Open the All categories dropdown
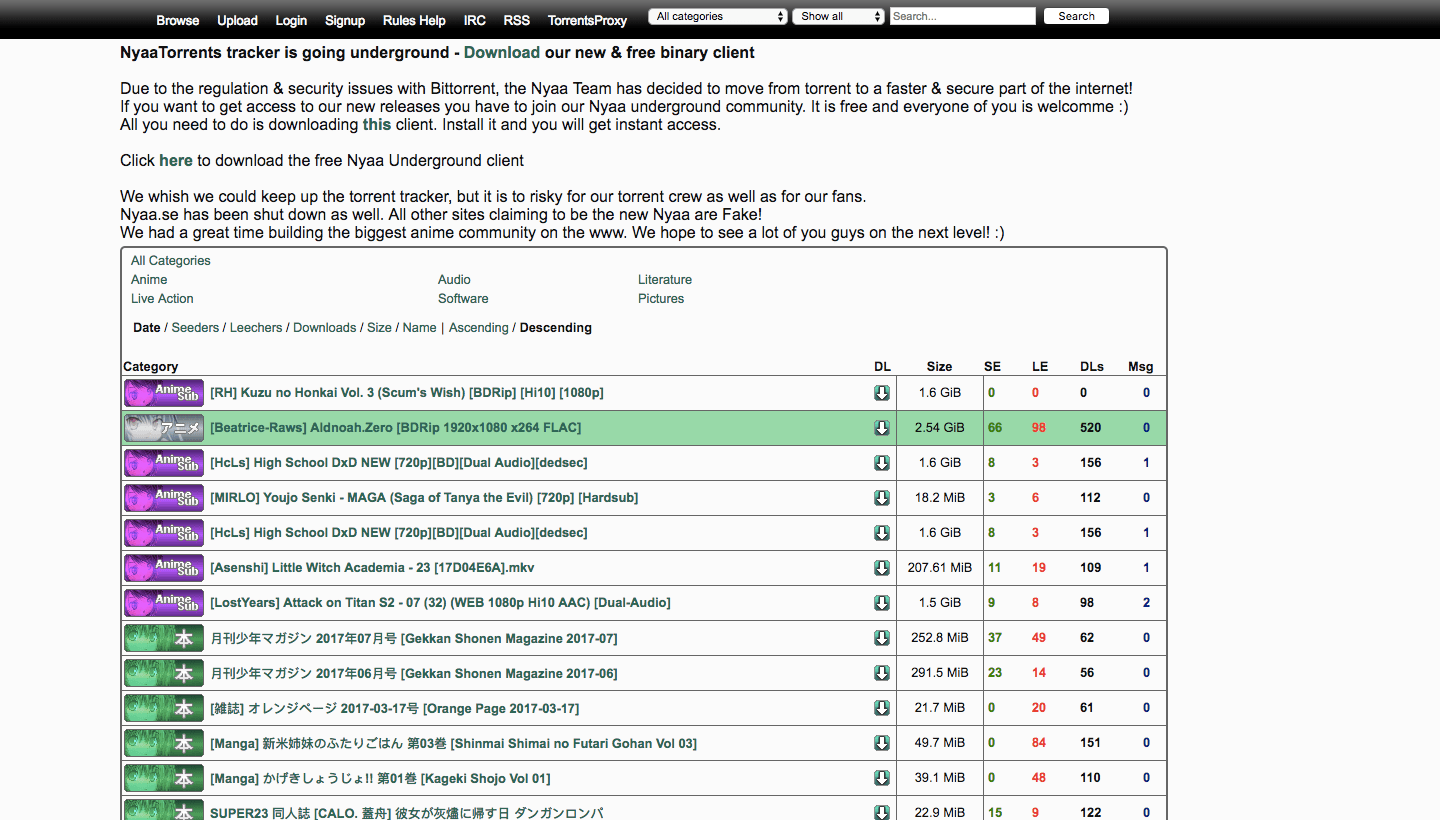This screenshot has width=1440, height=820. click(718, 16)
